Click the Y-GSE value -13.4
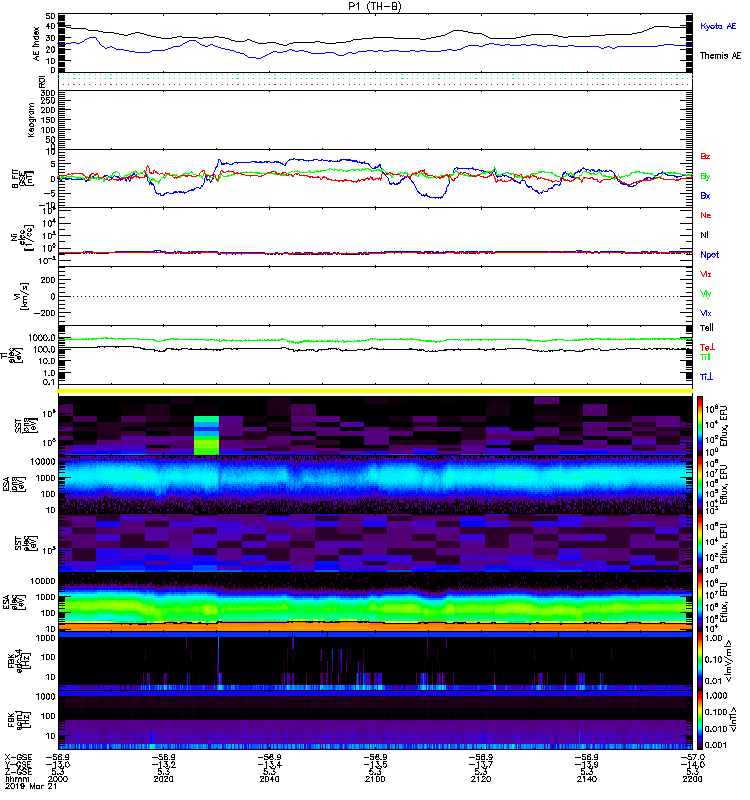750x800 pixels. [269, 764]
